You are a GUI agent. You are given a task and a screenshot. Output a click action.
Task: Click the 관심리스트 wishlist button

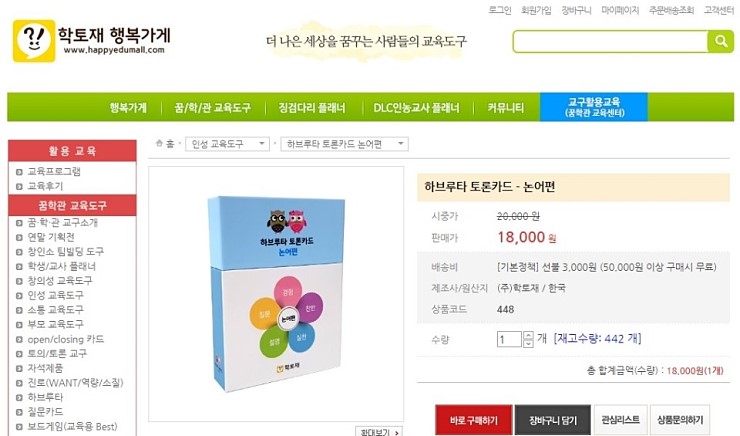(621, 420)
